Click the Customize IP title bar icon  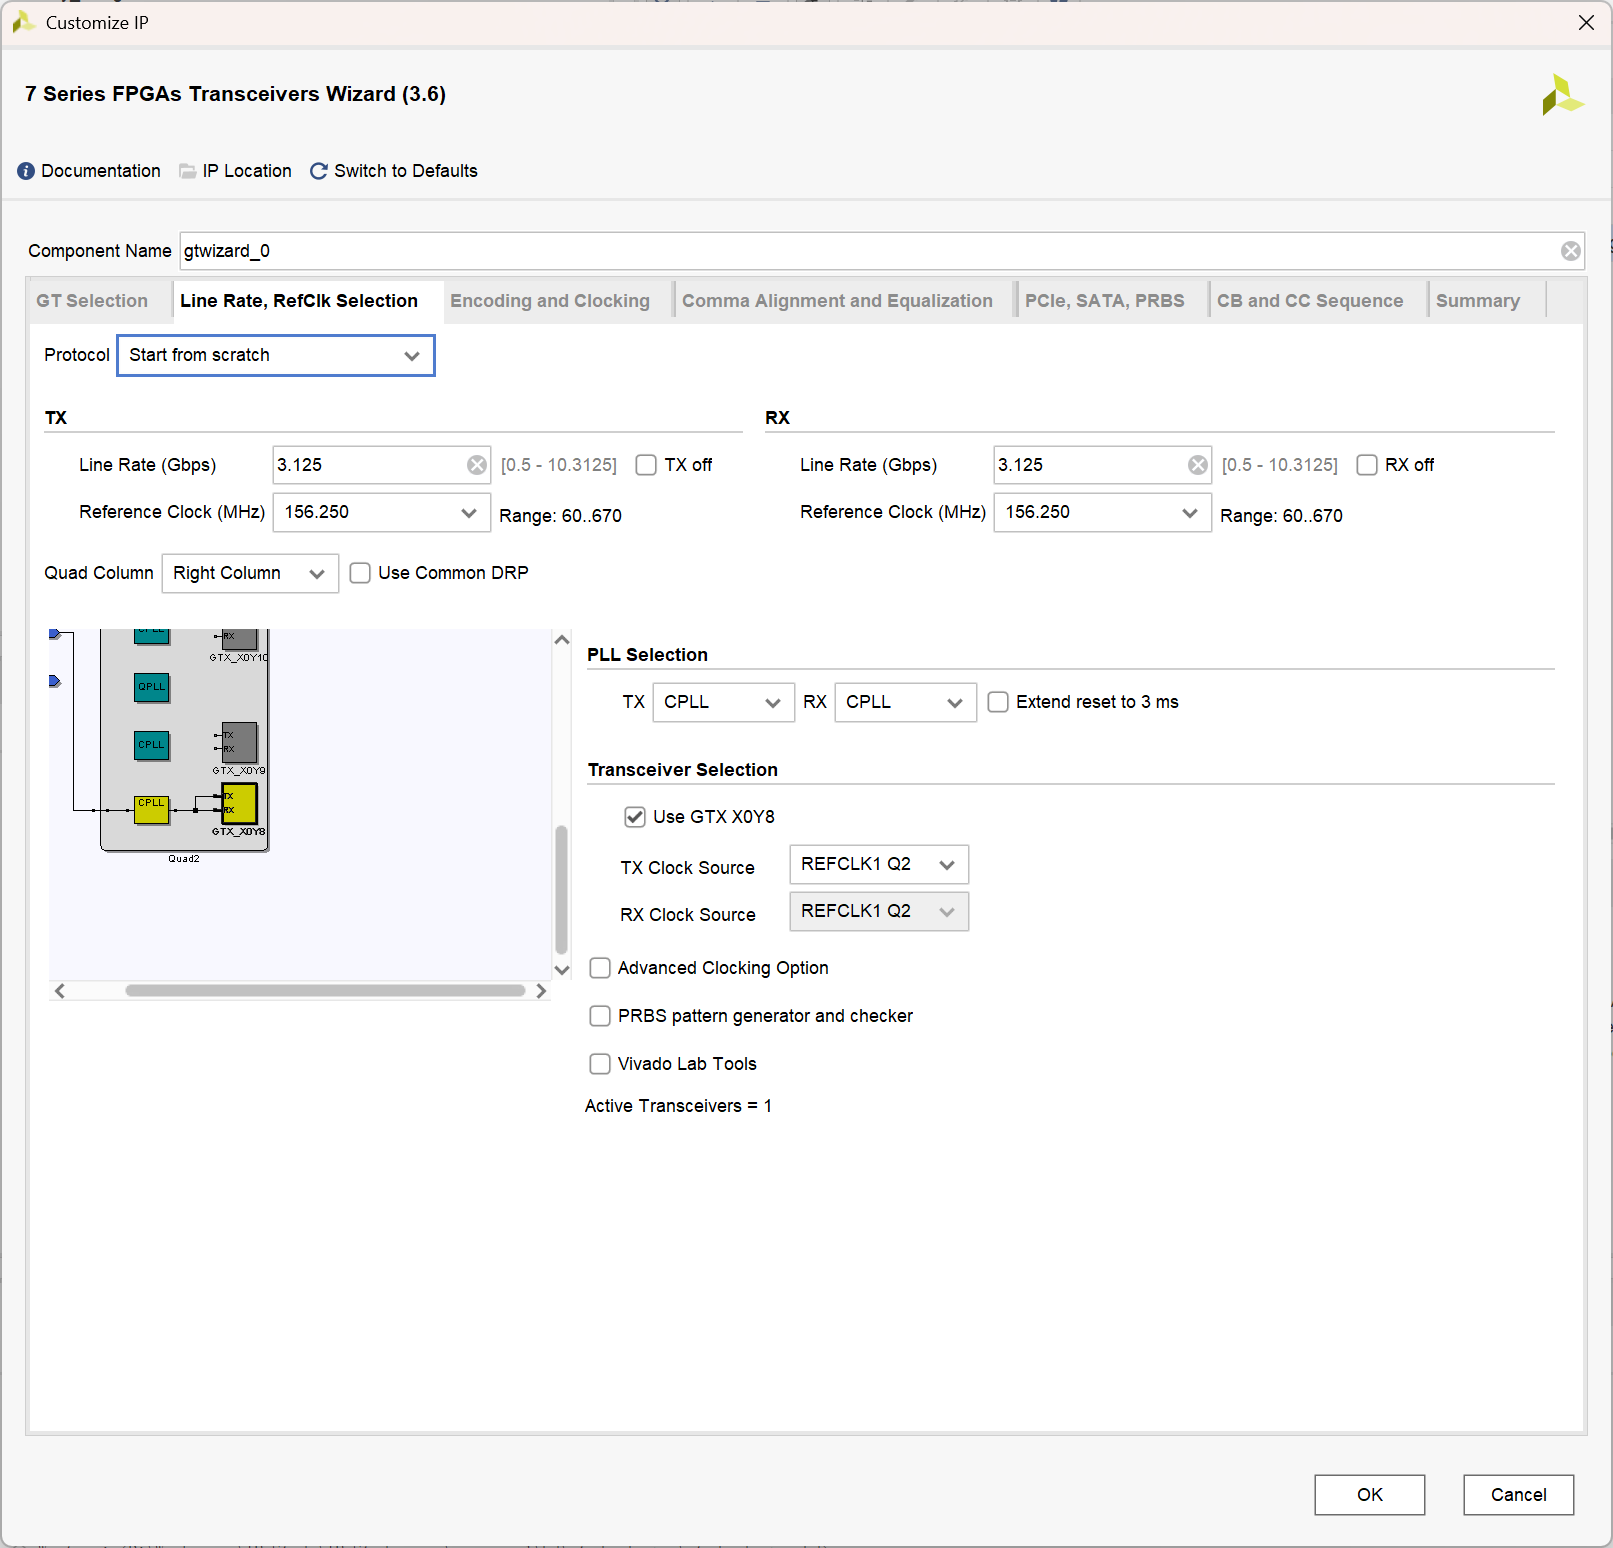point(23,22)
